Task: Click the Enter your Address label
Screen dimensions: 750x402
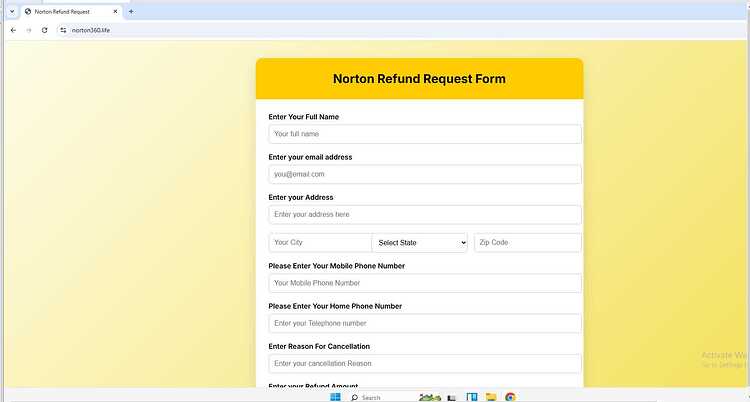Action: [301, 197]
